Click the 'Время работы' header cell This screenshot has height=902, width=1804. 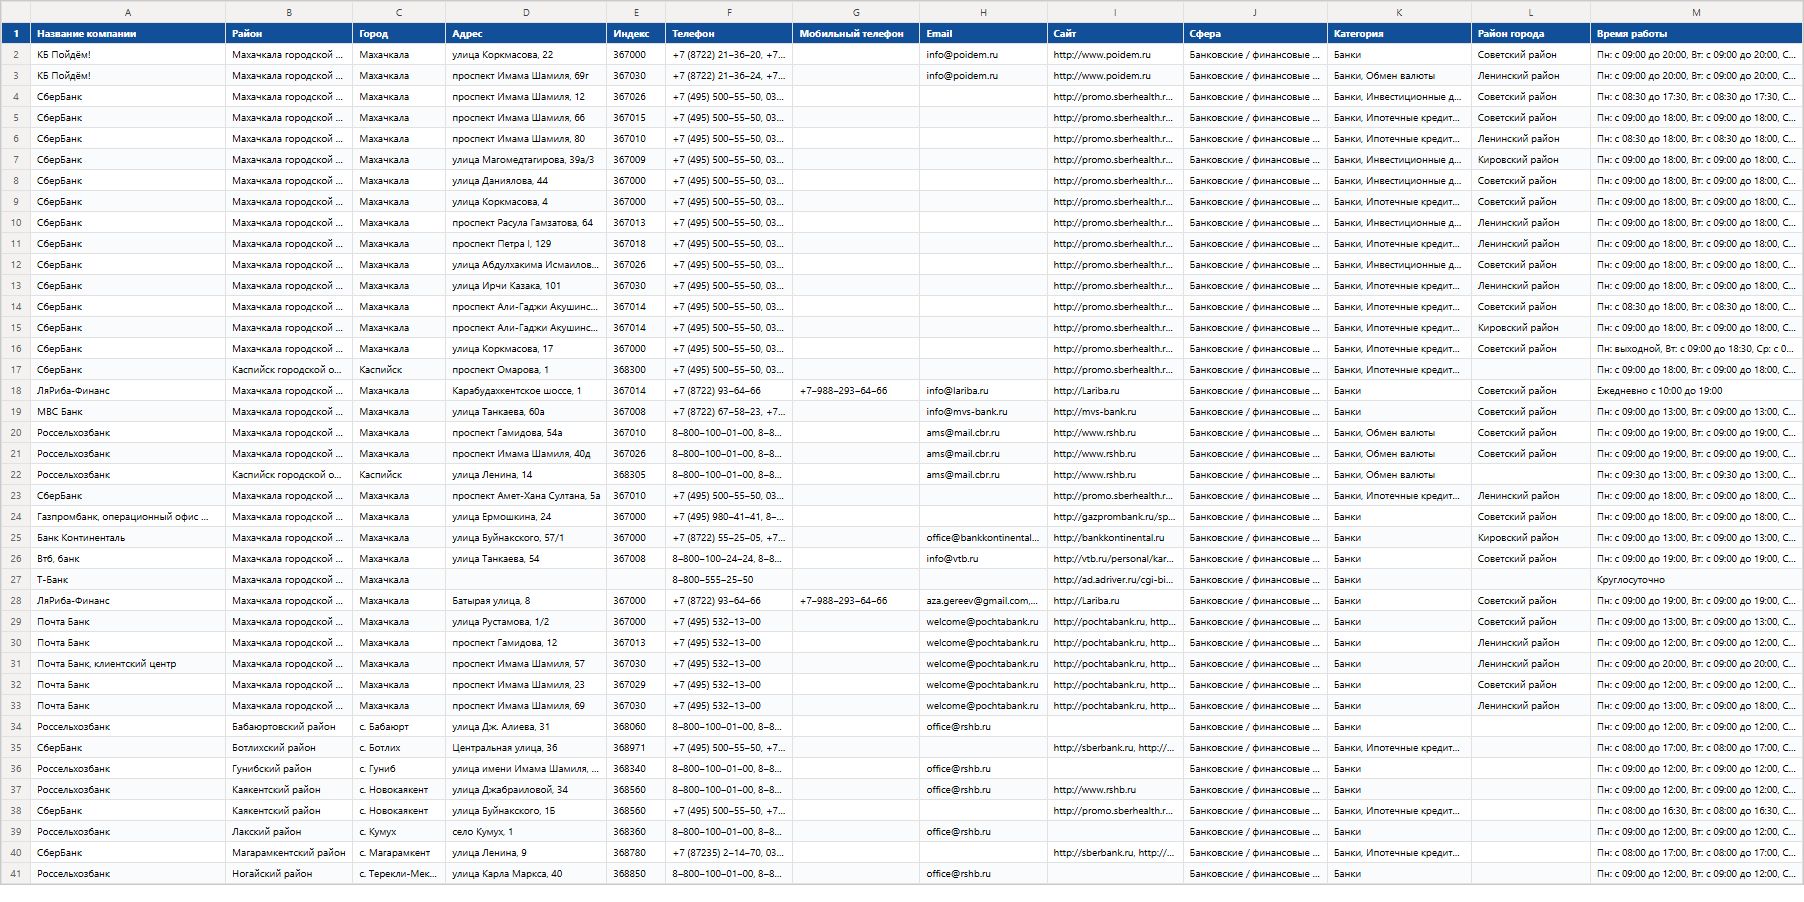1696,34
